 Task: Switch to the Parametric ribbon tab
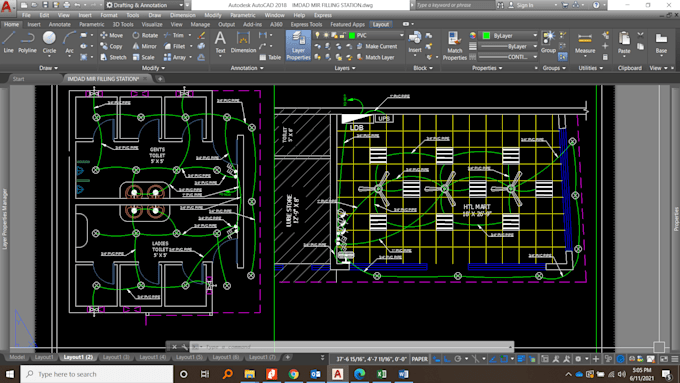point(92,24)
